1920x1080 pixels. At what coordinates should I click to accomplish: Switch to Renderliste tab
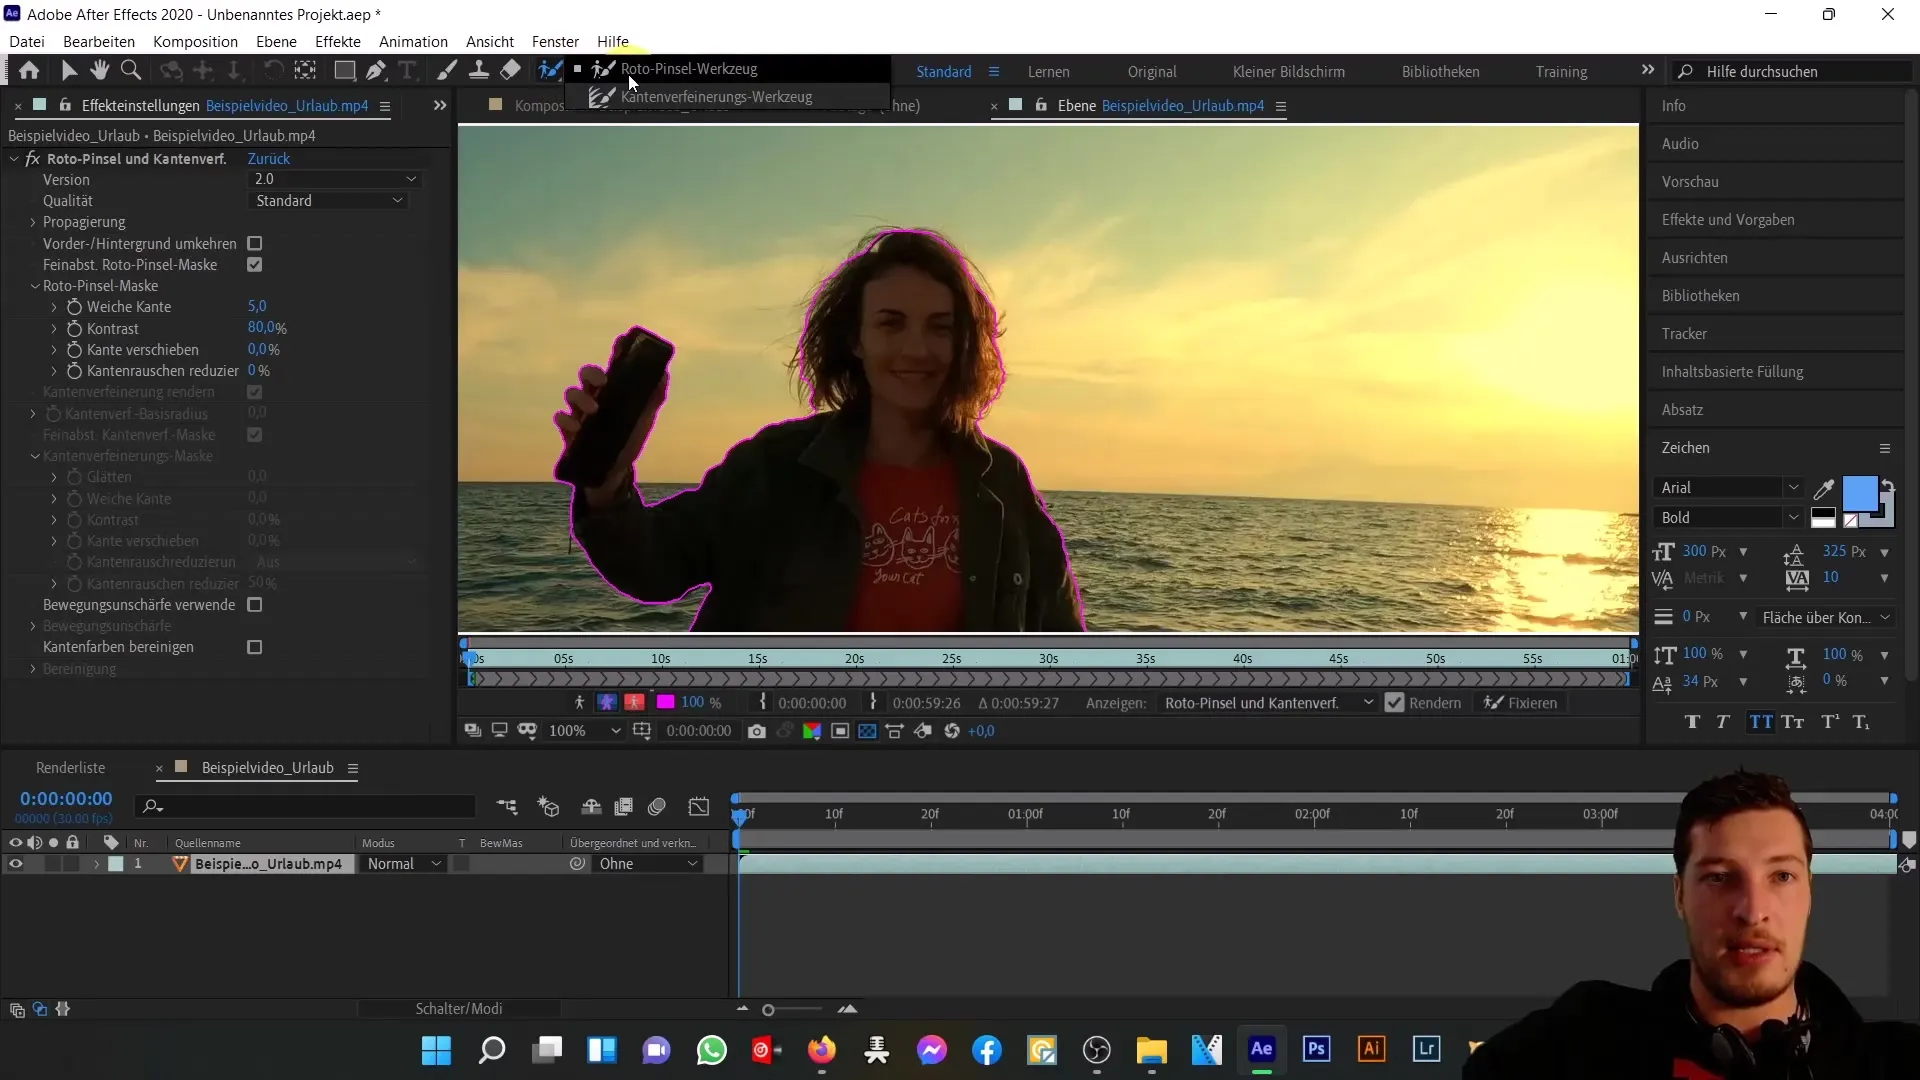(70, 768)
